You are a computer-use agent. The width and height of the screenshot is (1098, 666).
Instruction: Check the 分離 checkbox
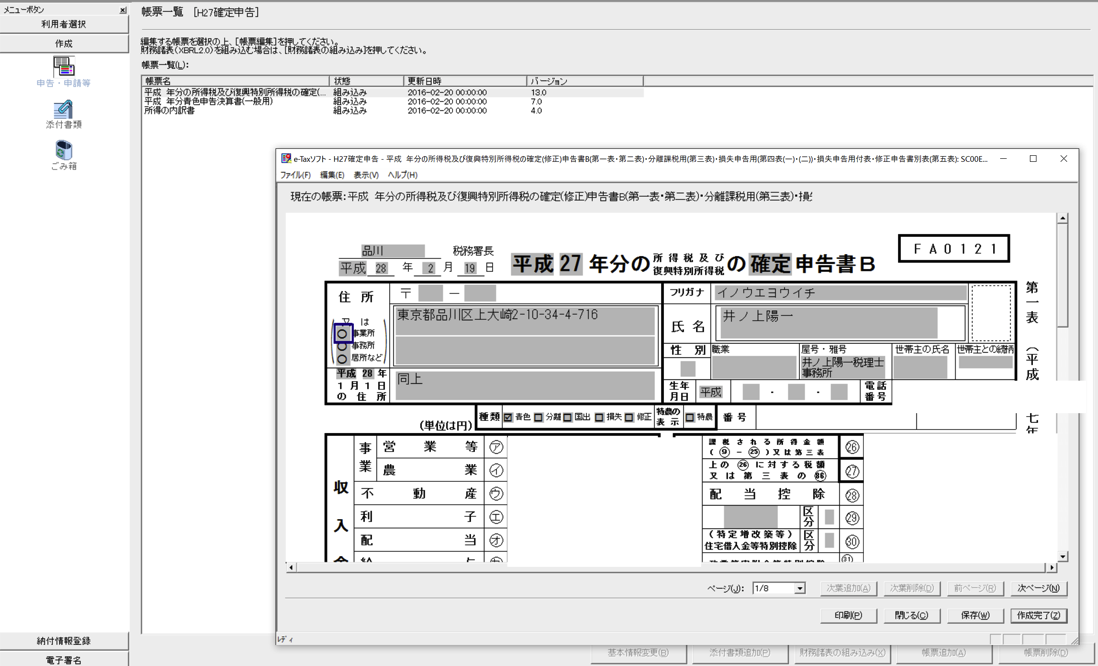point(538,417)
